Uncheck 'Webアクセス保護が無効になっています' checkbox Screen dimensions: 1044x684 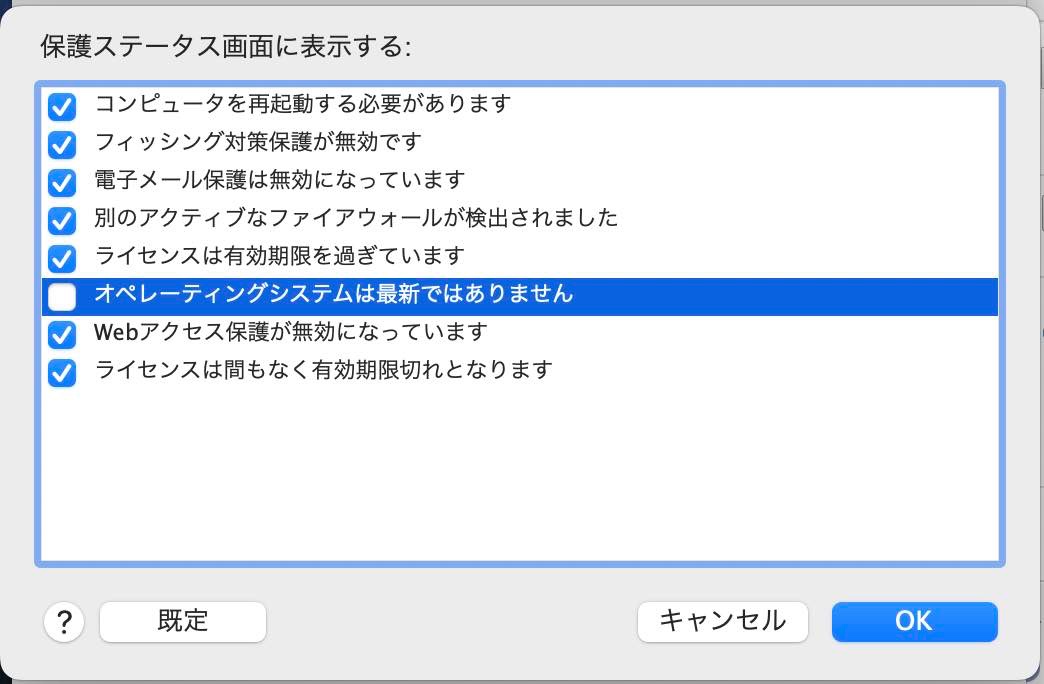tap(62, 334)
